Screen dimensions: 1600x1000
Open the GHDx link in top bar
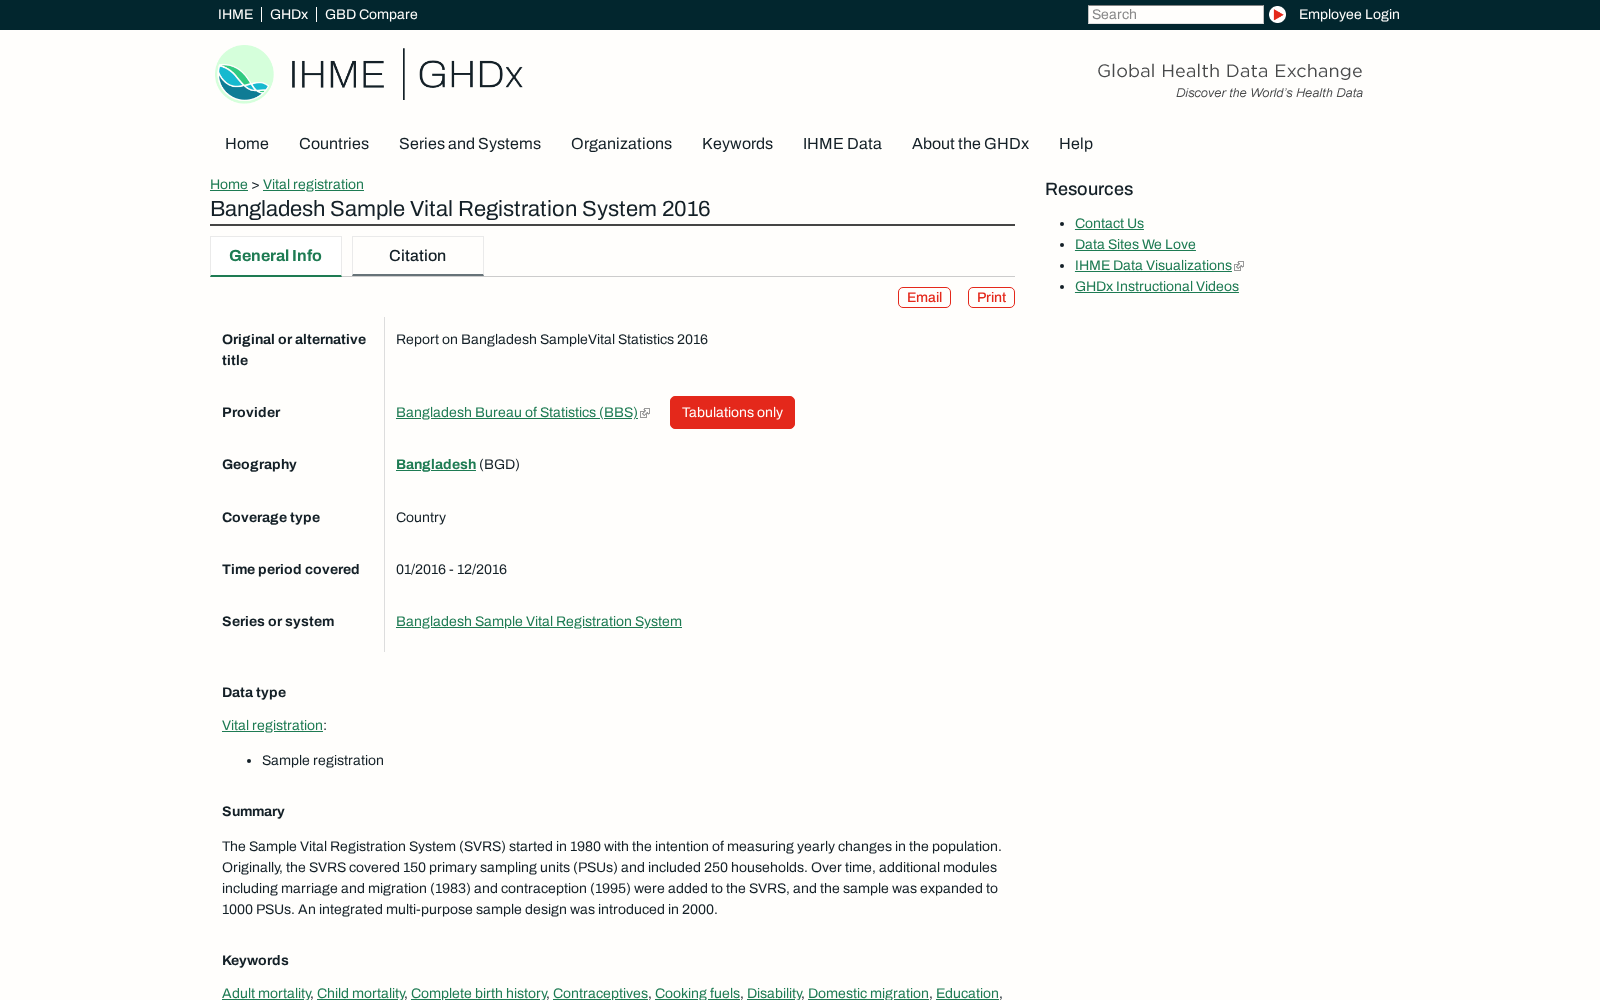tap(289, 14)
